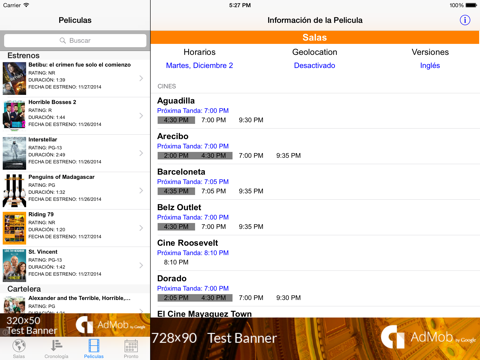
Task: Open the Salas tab icon
Action: click(19, 348)
